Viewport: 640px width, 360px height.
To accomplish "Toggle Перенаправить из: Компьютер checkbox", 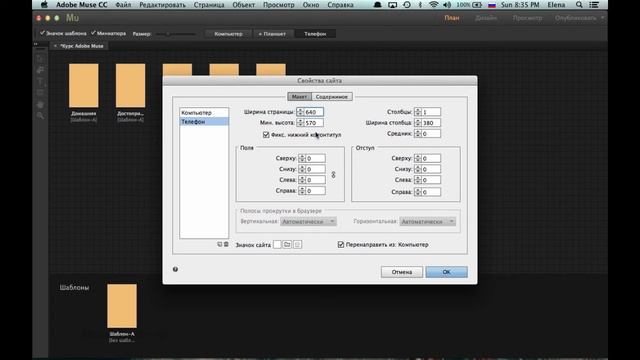I will [x=341, y=244].
